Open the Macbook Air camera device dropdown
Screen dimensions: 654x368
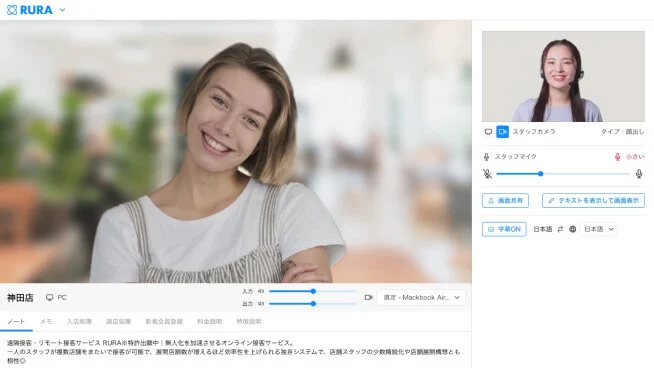click(421, 297)
